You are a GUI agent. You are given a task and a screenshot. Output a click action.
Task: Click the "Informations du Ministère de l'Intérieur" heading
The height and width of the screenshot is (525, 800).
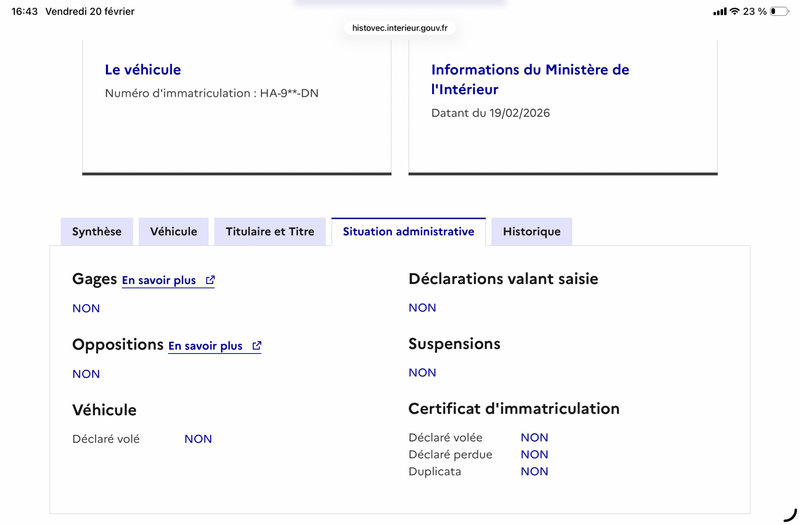(530, 79)
